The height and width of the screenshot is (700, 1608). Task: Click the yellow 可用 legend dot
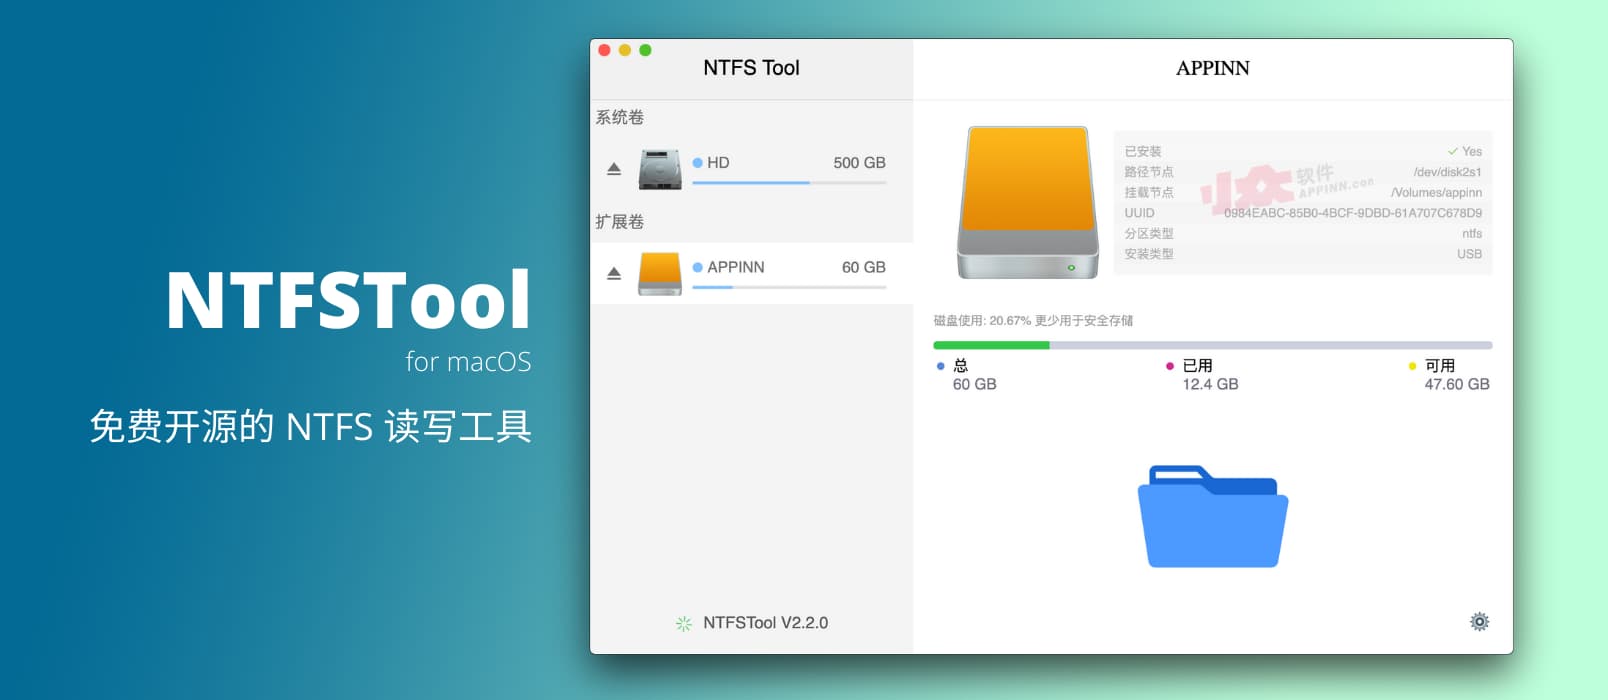(1412, 366)
